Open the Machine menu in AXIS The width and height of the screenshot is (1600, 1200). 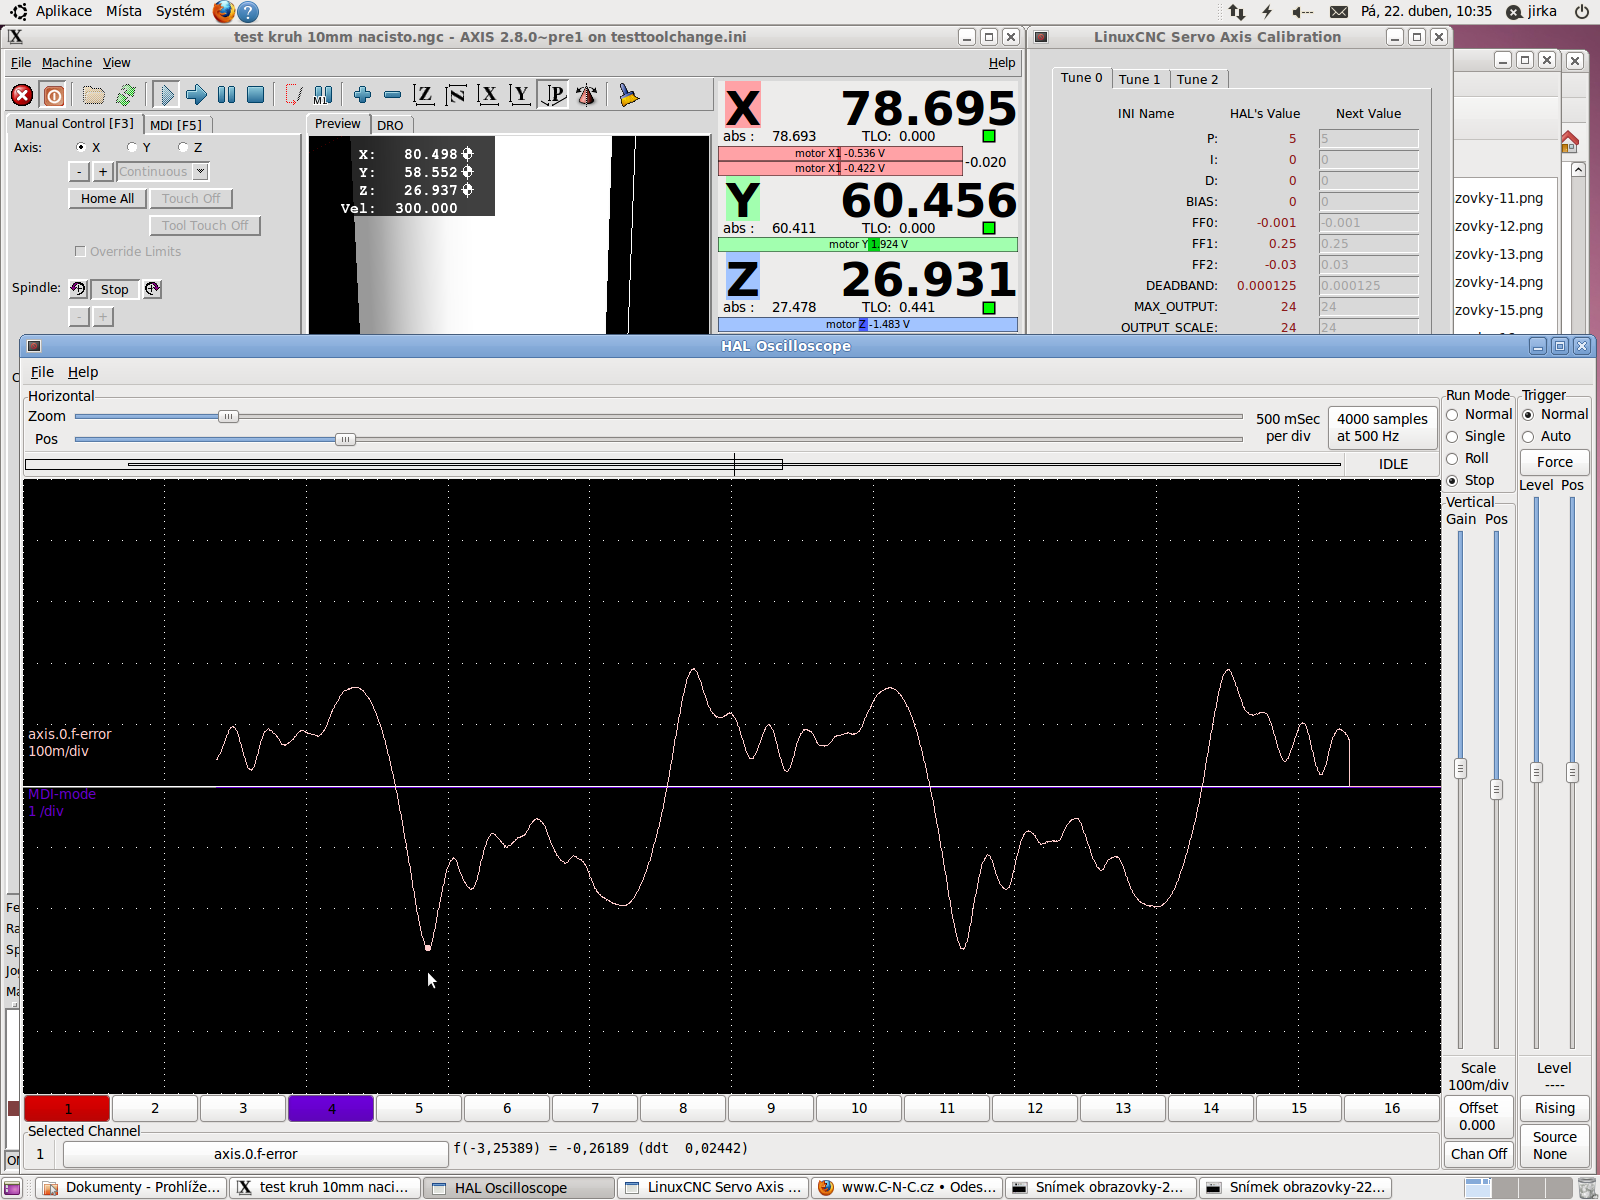coord(66,62)
